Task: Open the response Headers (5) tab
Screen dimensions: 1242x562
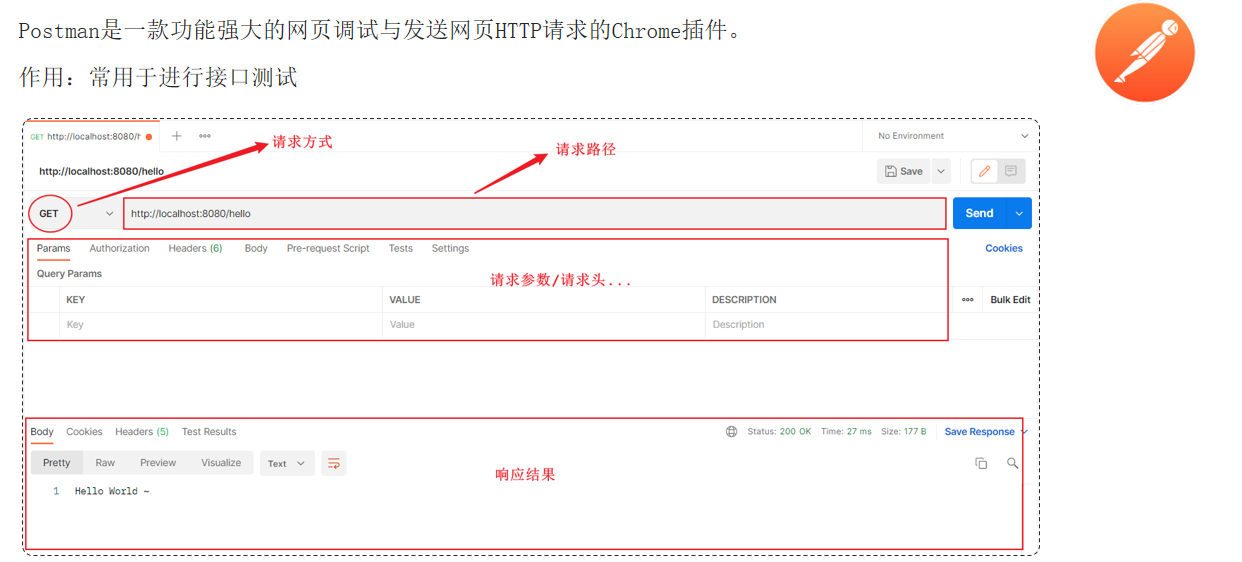Action: [x=142, y=432]
